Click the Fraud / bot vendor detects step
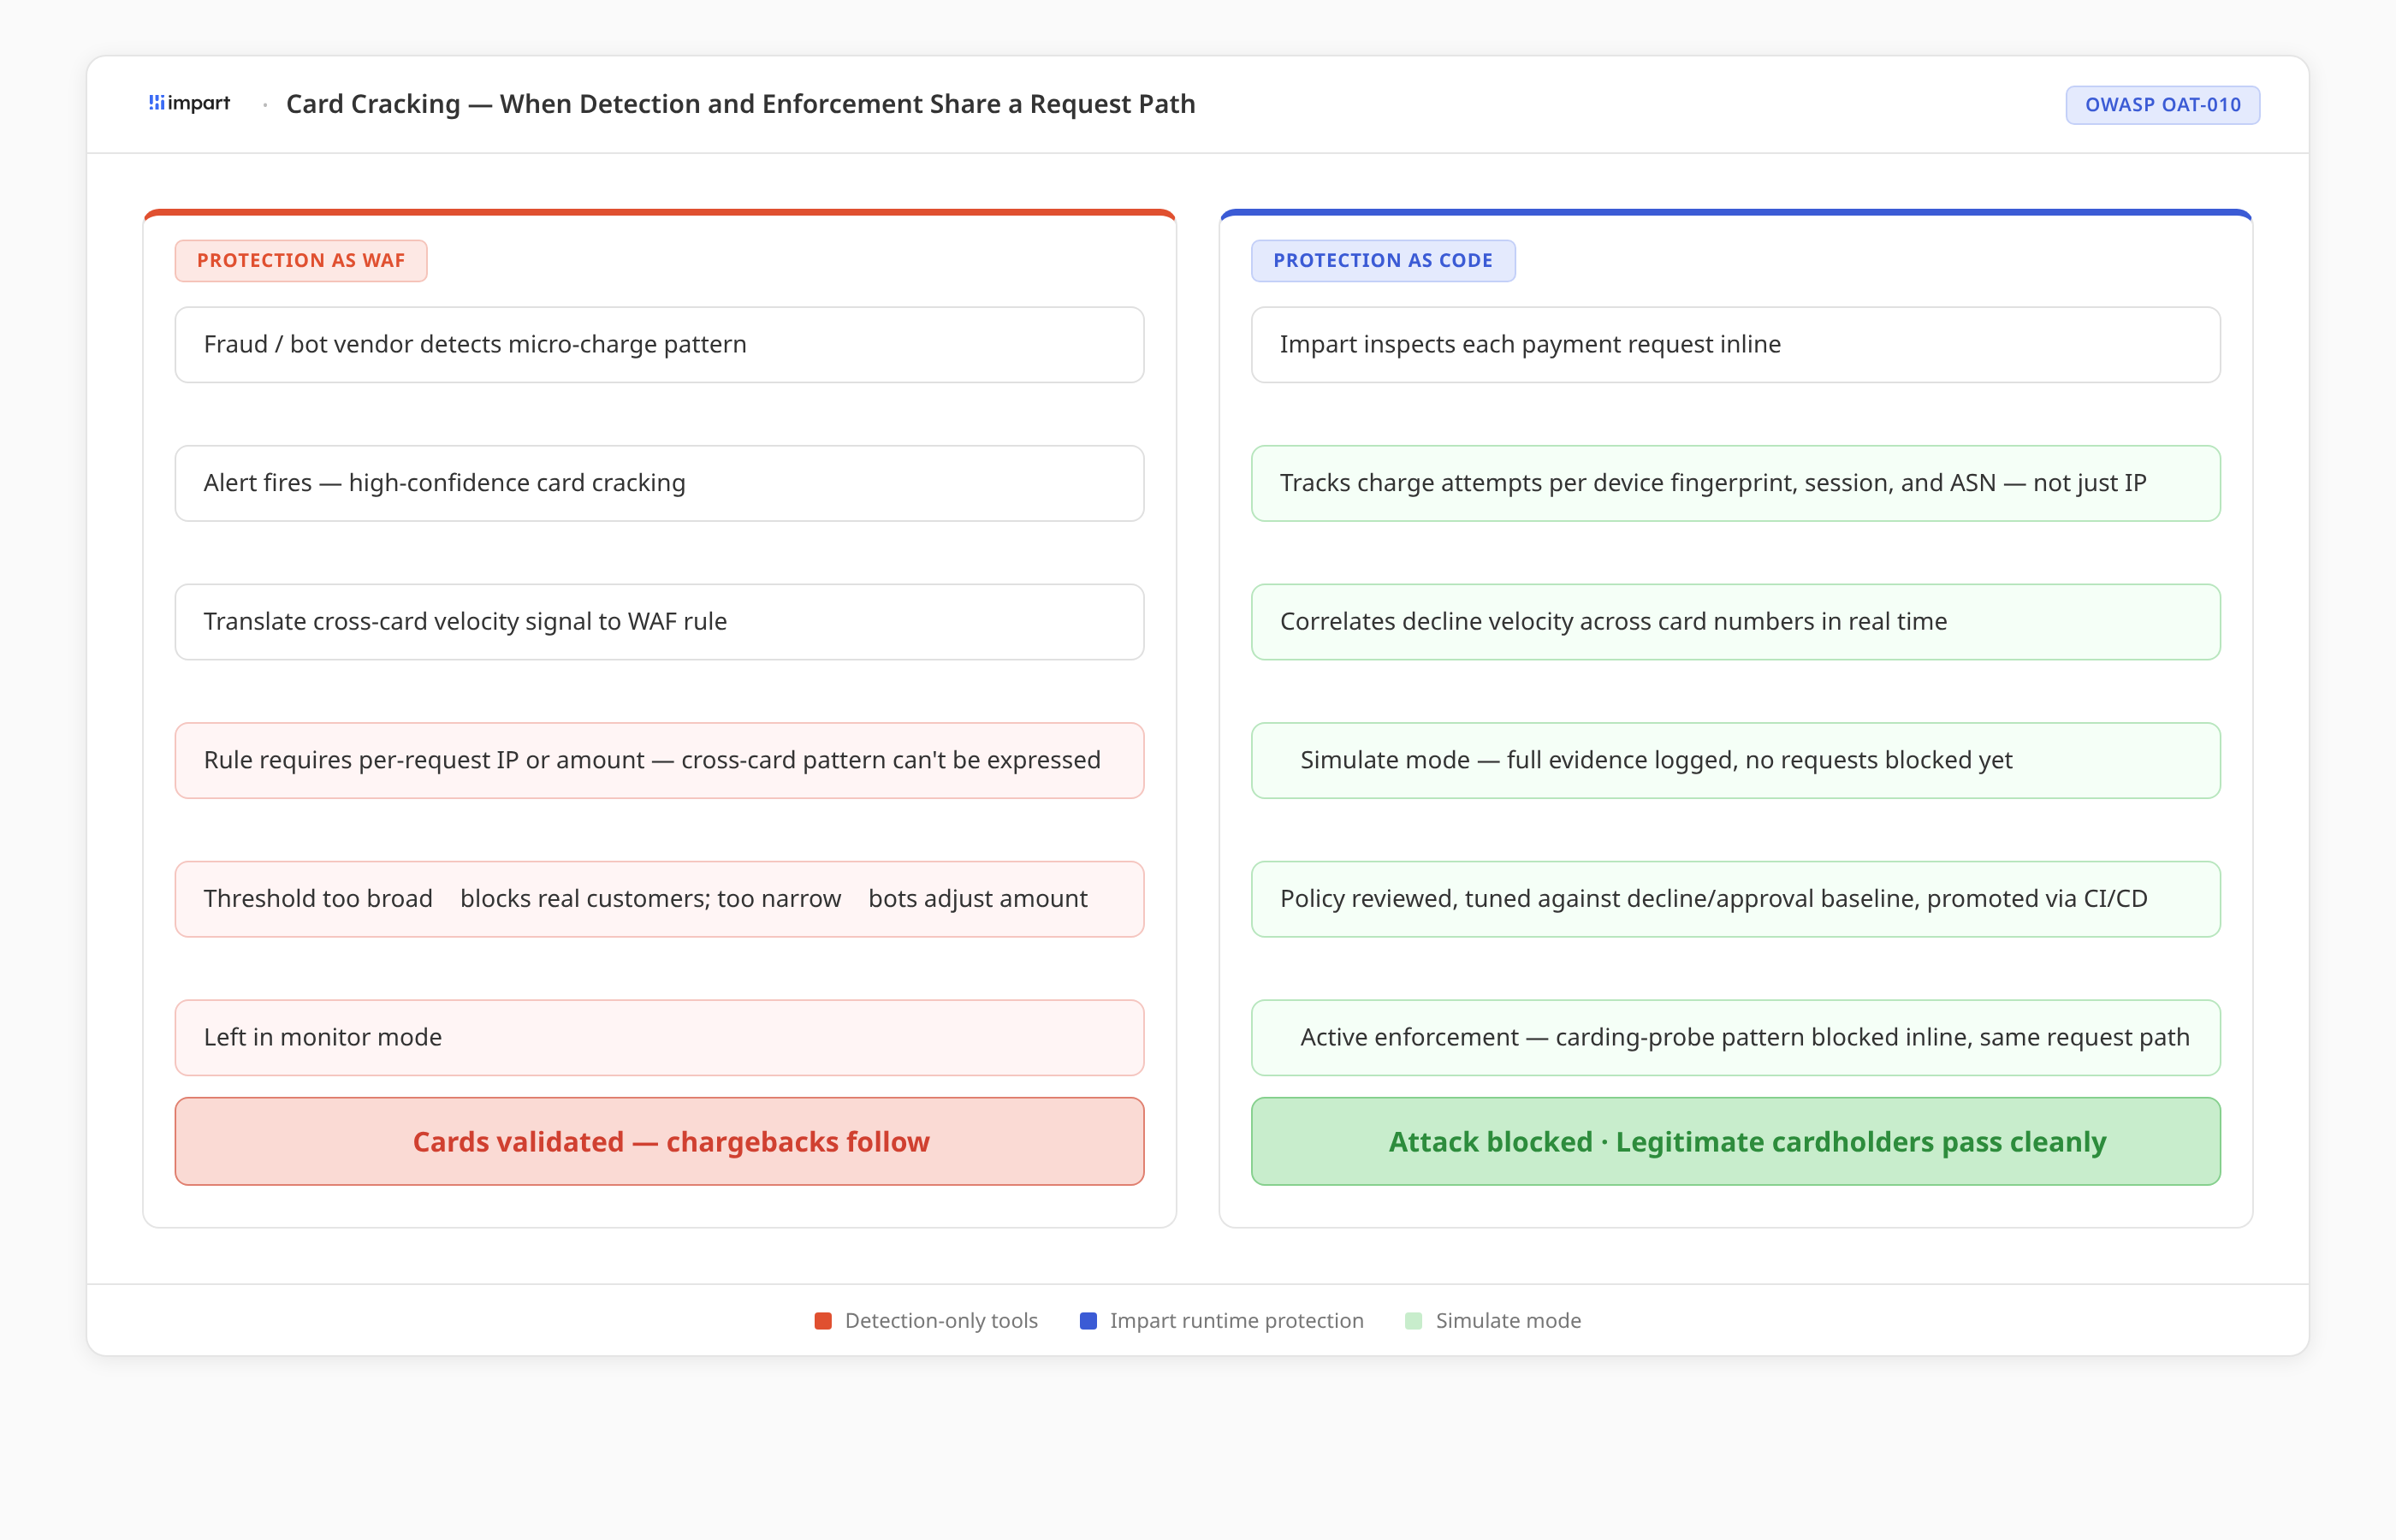The image size is (2396, 1540). point(659,345)
